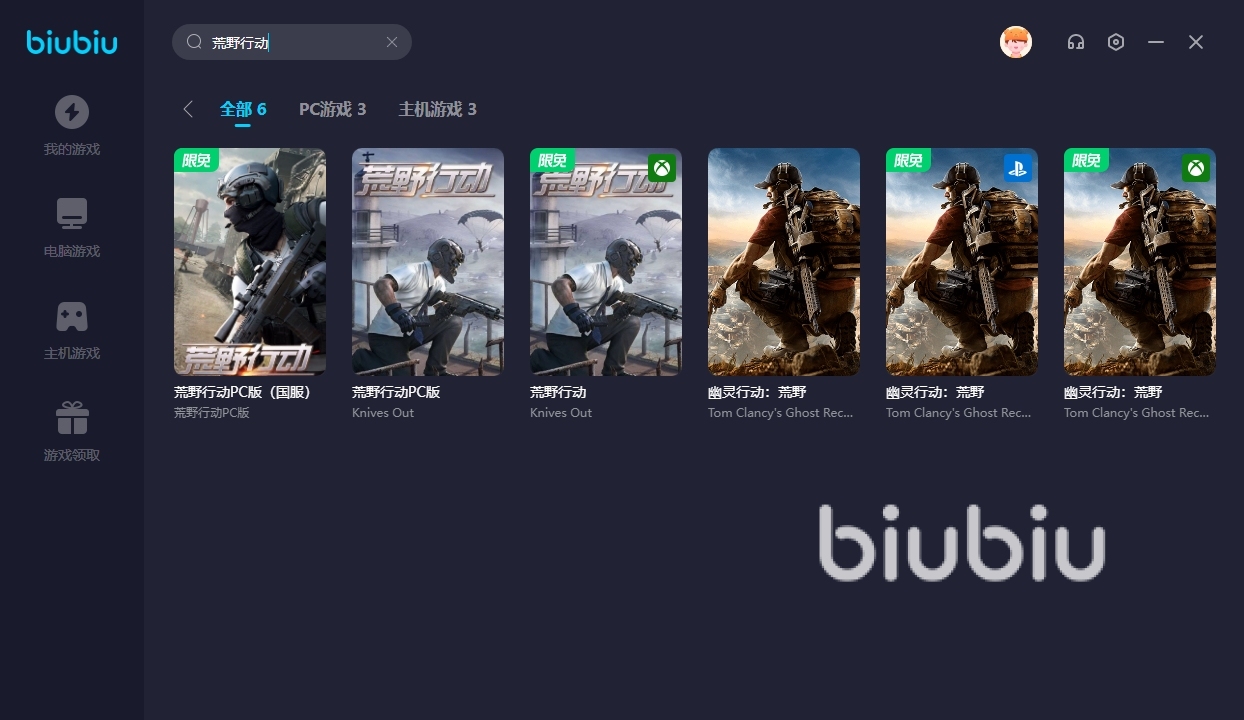The image size is (1244, 720).
Task: Click the headset customer support icon
Action: pos(1076,42)
